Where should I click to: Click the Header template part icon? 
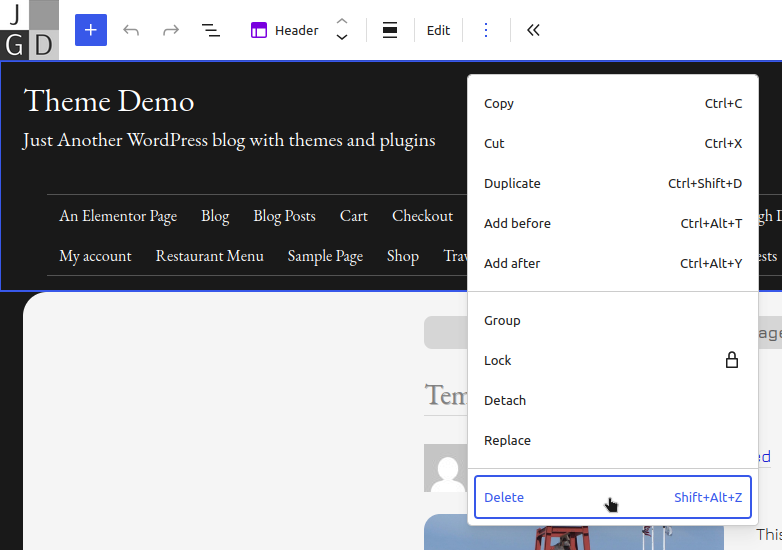pos(259,30)
